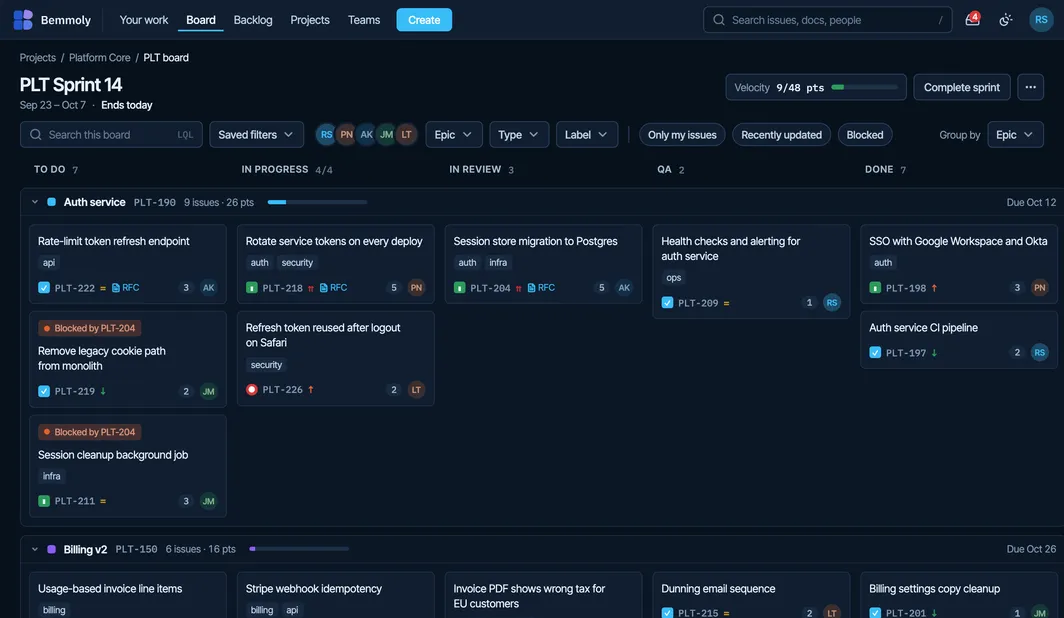Click the priority arrow on PLT-226
1064x618 pixels.
click(x=311, y=389)
